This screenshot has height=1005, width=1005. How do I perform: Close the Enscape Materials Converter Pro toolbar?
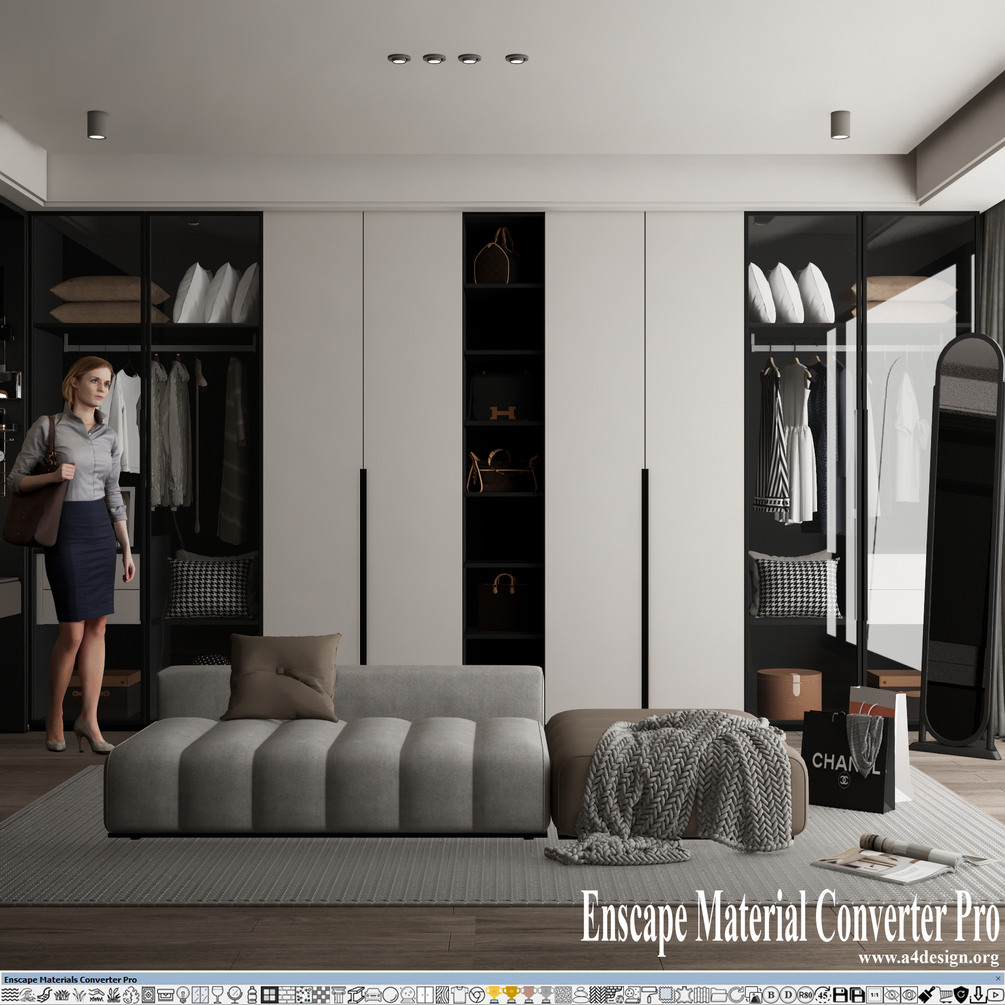click(998, 979)
